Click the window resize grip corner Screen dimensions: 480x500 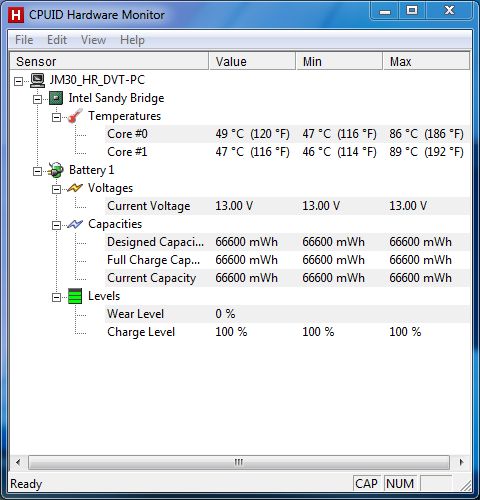pos(465,486)
